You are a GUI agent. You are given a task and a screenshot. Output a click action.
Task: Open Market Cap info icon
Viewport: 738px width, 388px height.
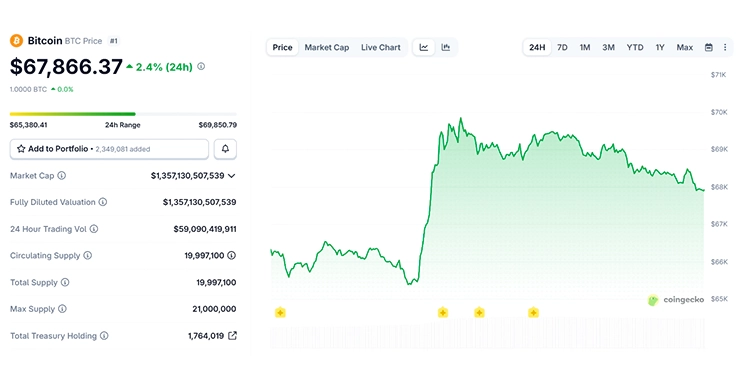(62, 176)
